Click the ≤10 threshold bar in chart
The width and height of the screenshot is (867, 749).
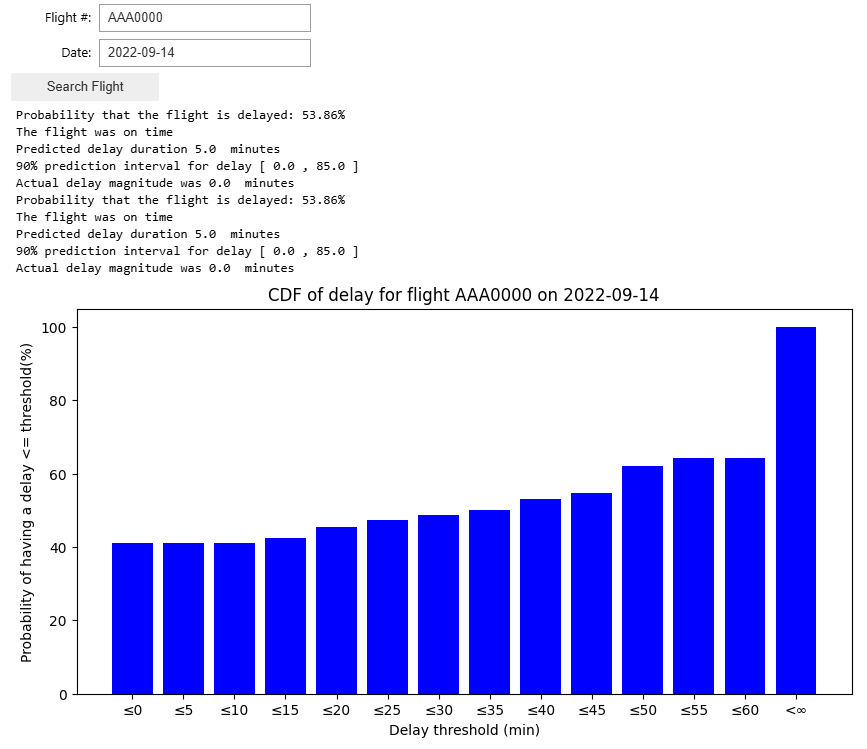(x=234, y=618)
